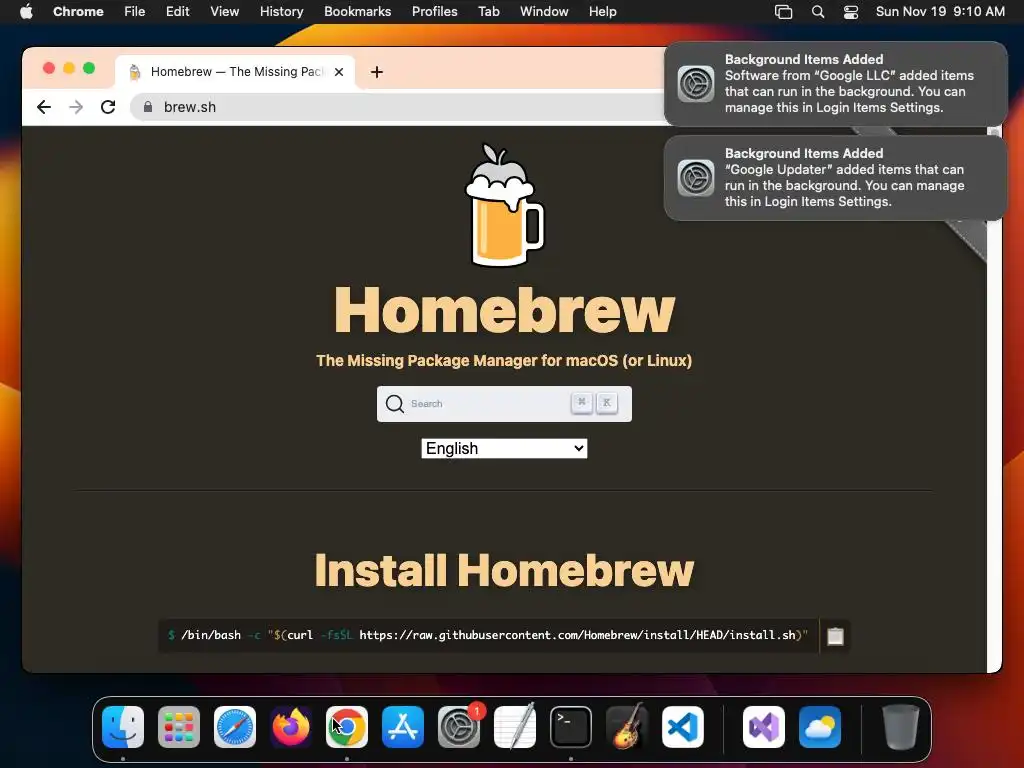Go forward in Chrome
This screenshot has height=768, width=1024.
click(76, 107)
